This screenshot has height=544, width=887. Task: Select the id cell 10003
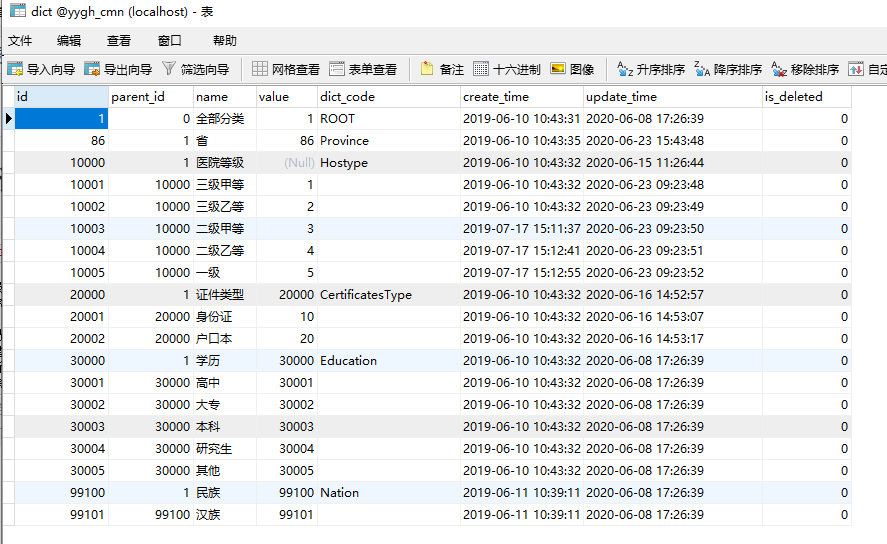pos(61,229)
